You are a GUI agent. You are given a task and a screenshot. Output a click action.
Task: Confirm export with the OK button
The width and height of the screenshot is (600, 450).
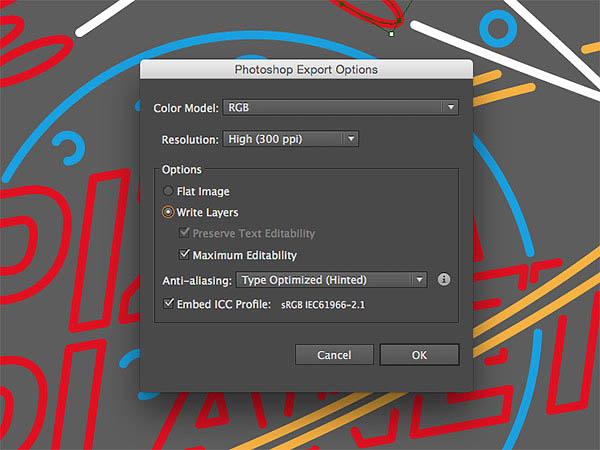(419, 355)
